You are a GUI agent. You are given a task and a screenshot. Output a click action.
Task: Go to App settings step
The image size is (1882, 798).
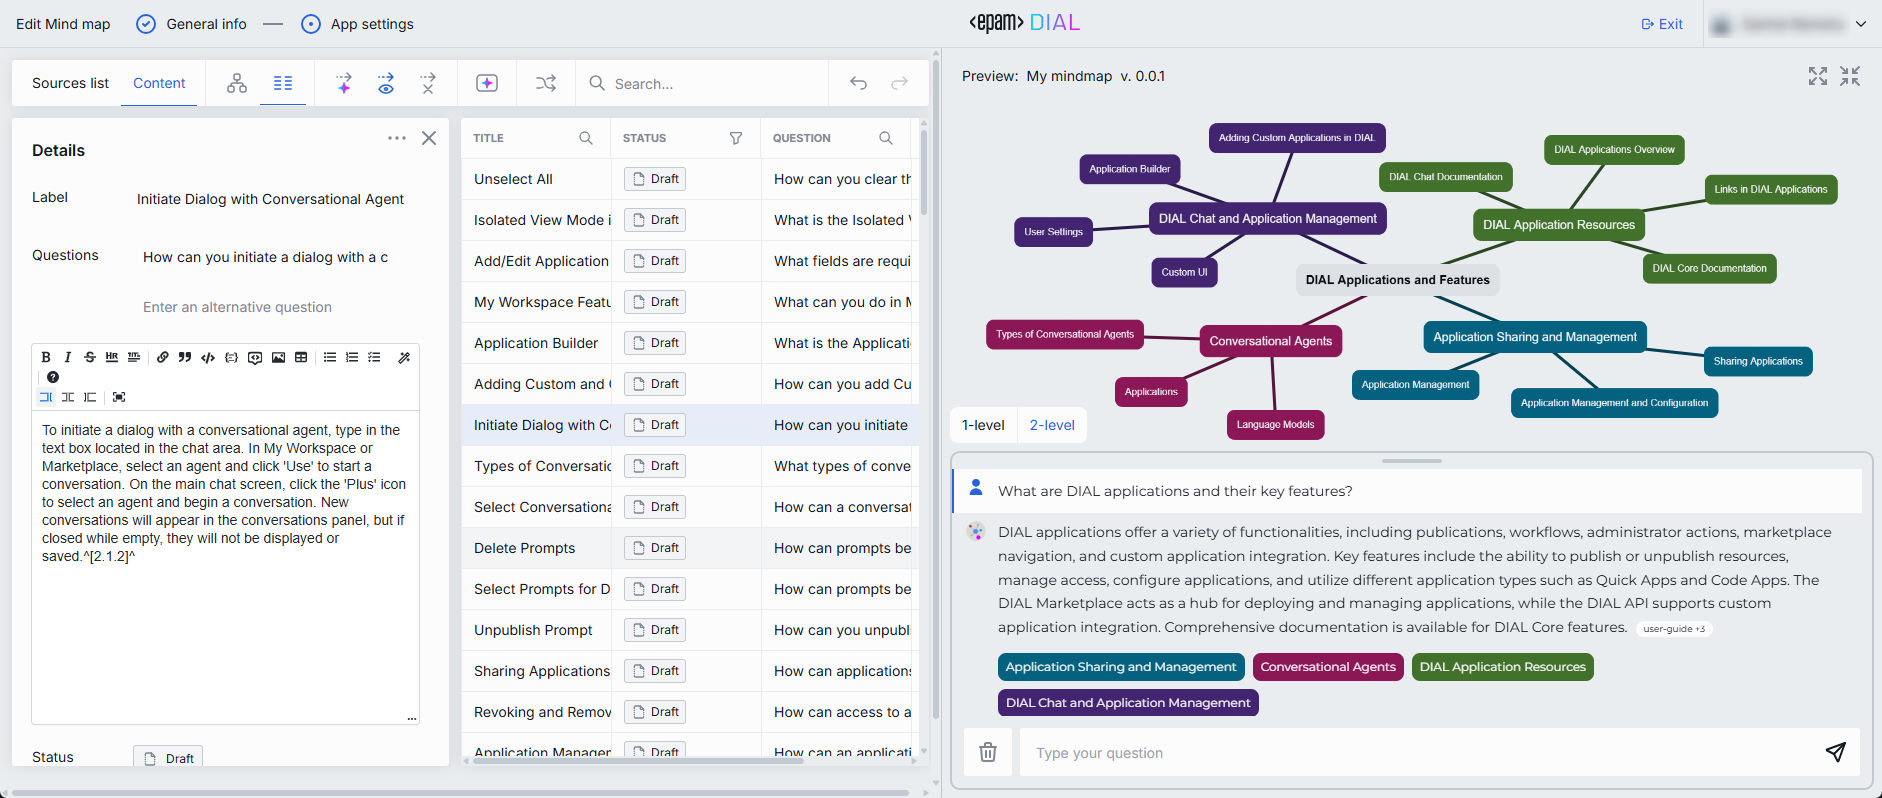tap(357, 24)
